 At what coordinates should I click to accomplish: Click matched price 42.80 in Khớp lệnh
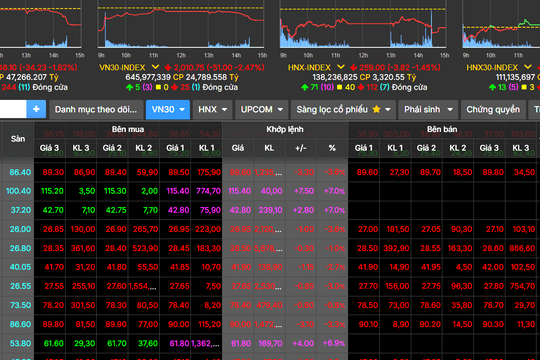pyautogui.click(x=240, y=210)
